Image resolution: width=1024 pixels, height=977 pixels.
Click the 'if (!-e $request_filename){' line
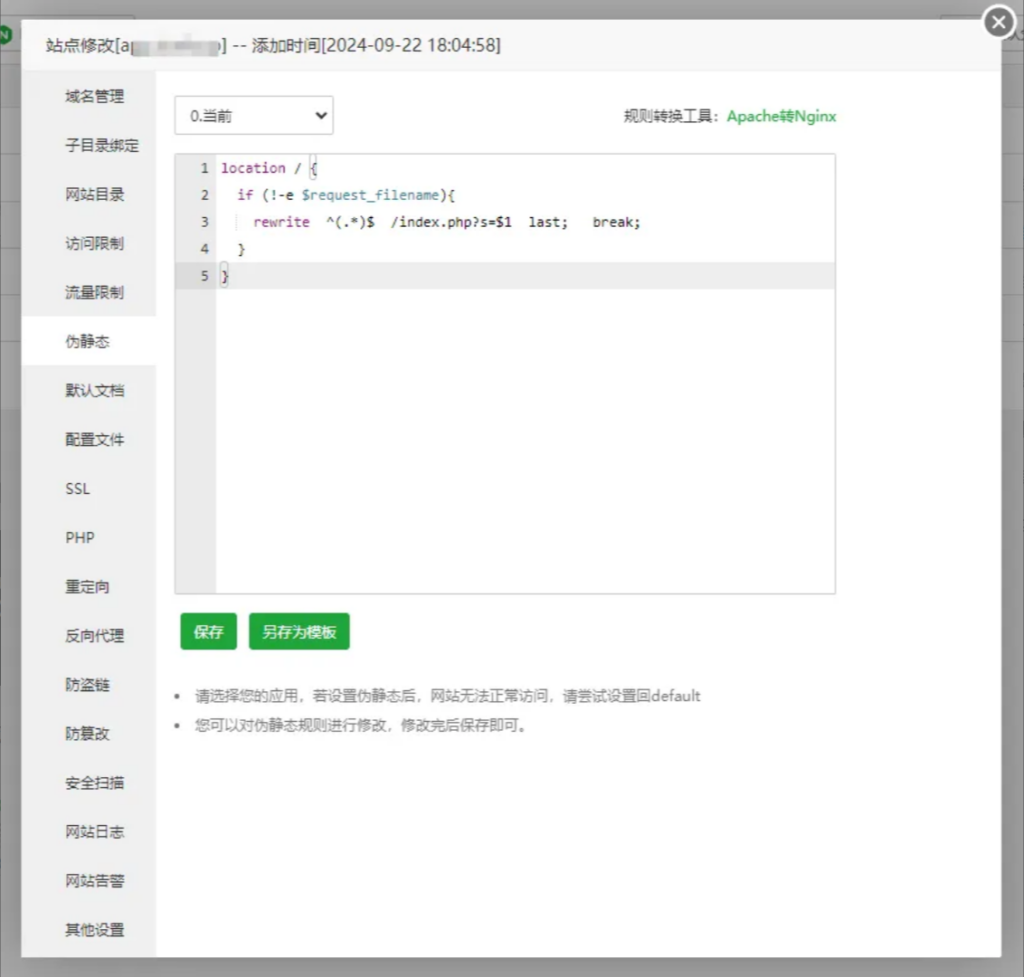click(346, 195)
